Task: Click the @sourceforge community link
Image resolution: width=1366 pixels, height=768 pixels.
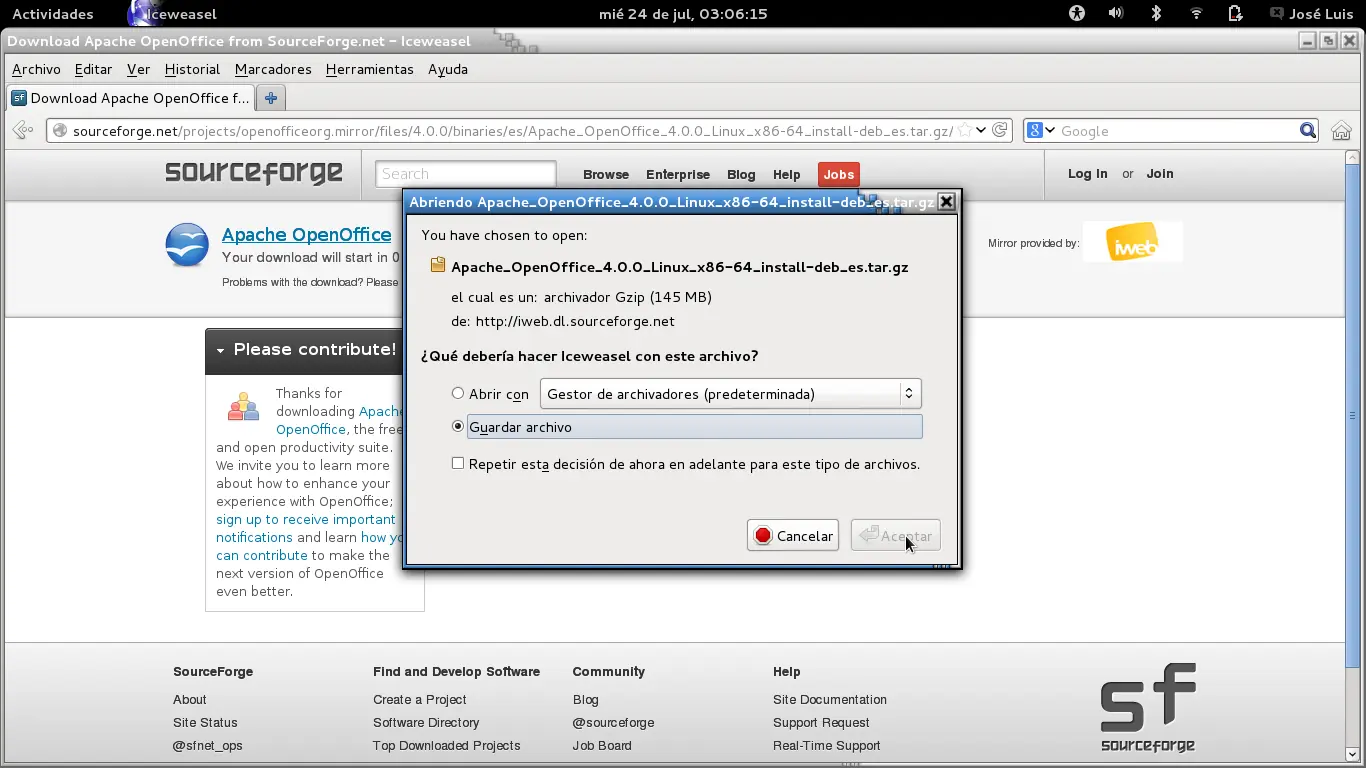Action: (x=613, y=722)
